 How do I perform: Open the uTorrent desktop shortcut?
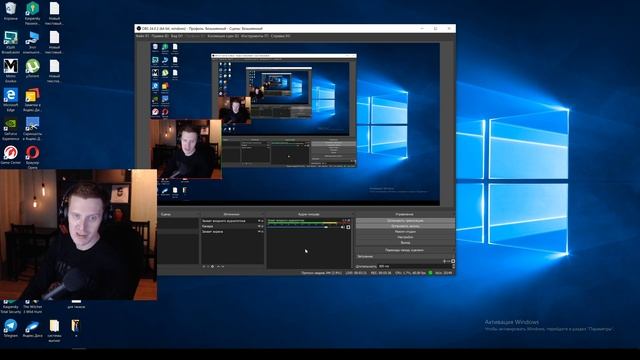coord(32,68)
